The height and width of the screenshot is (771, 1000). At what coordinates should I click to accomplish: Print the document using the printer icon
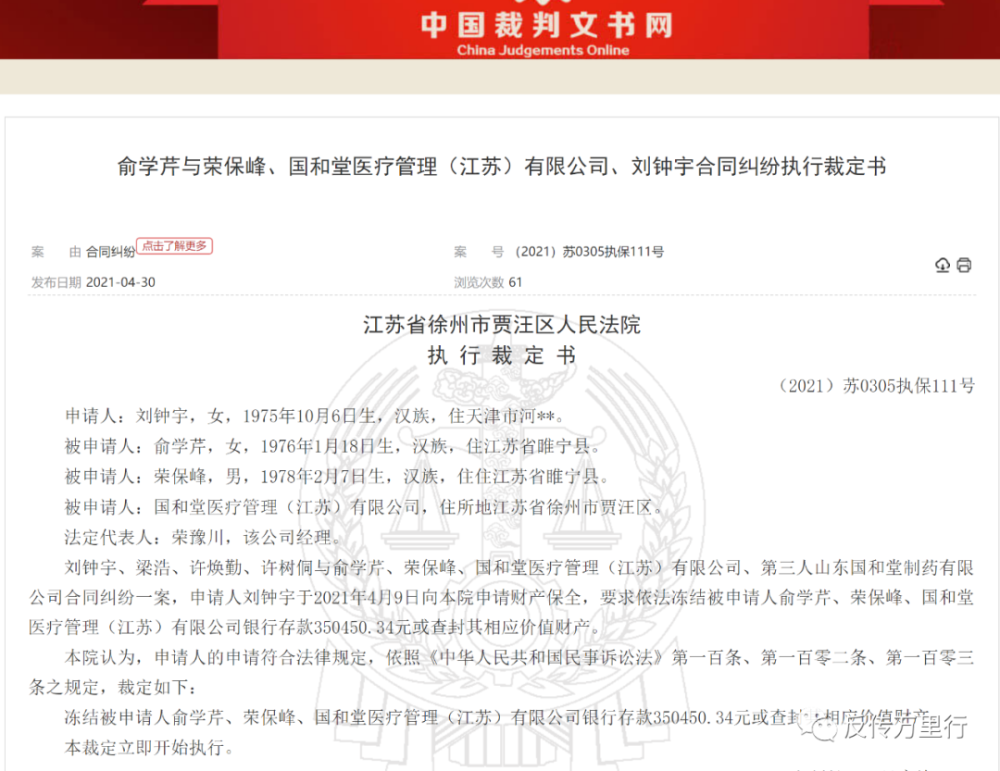964,265
